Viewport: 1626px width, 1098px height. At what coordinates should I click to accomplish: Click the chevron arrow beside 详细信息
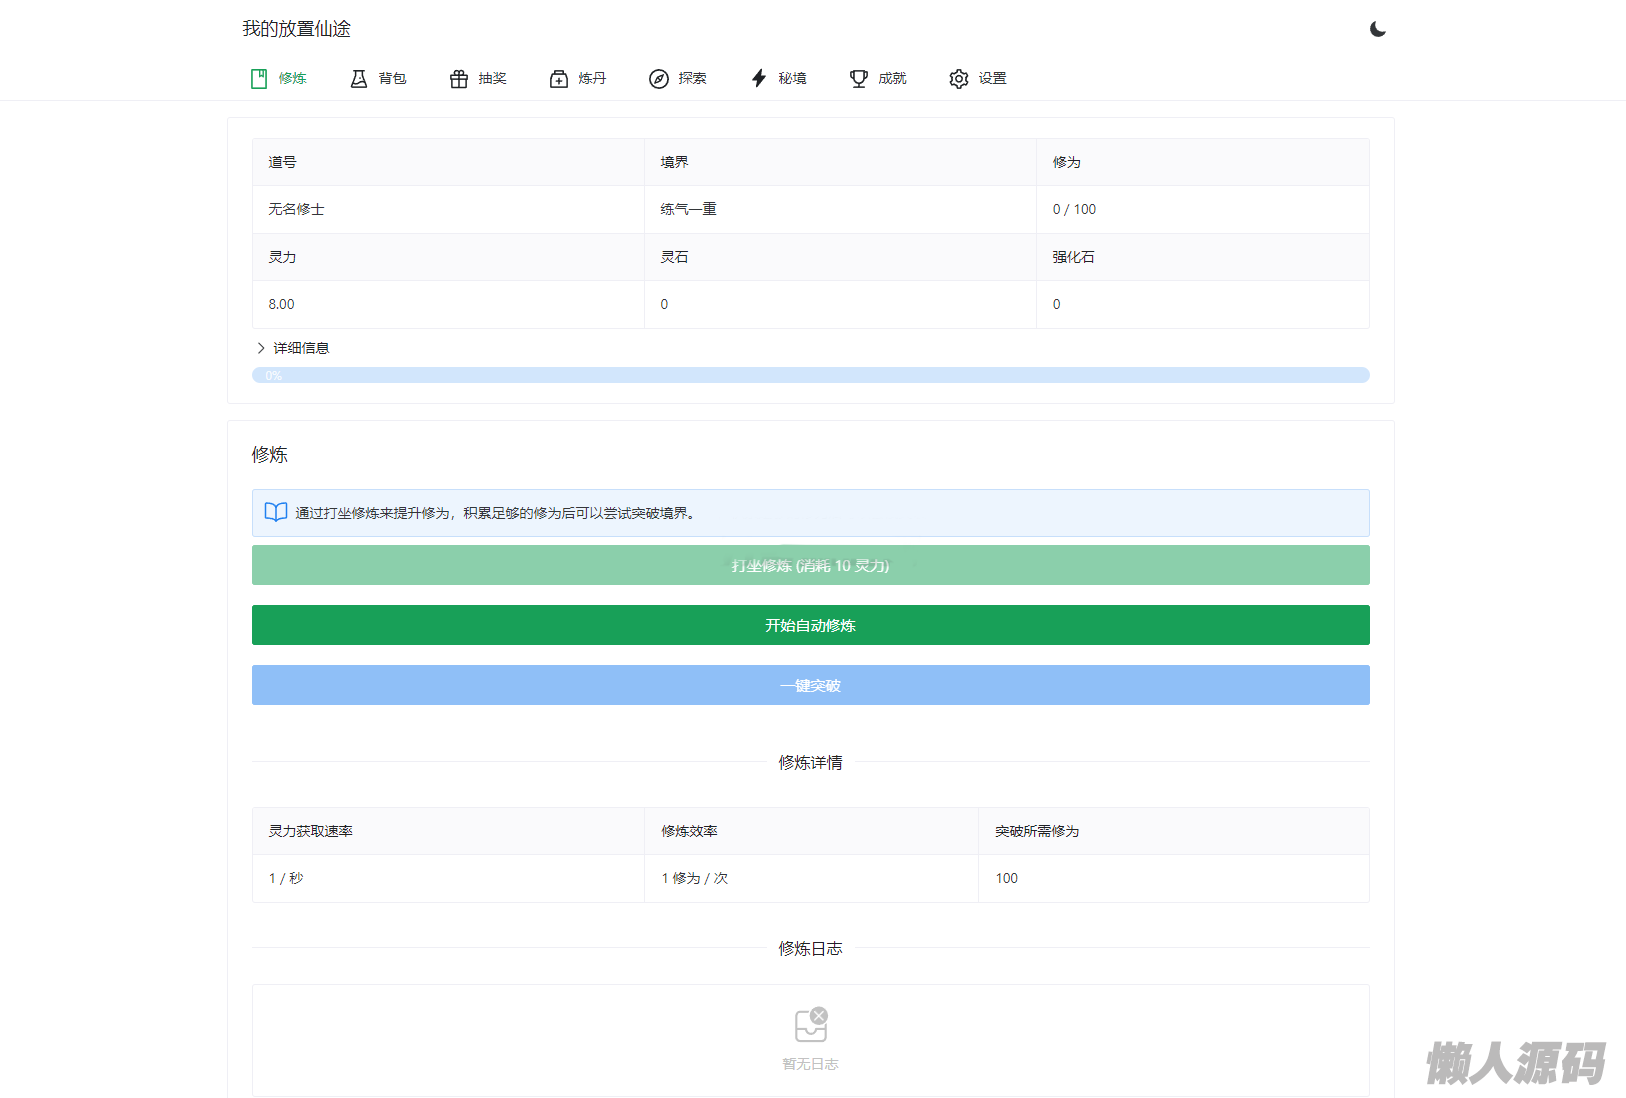click(261, 348)
